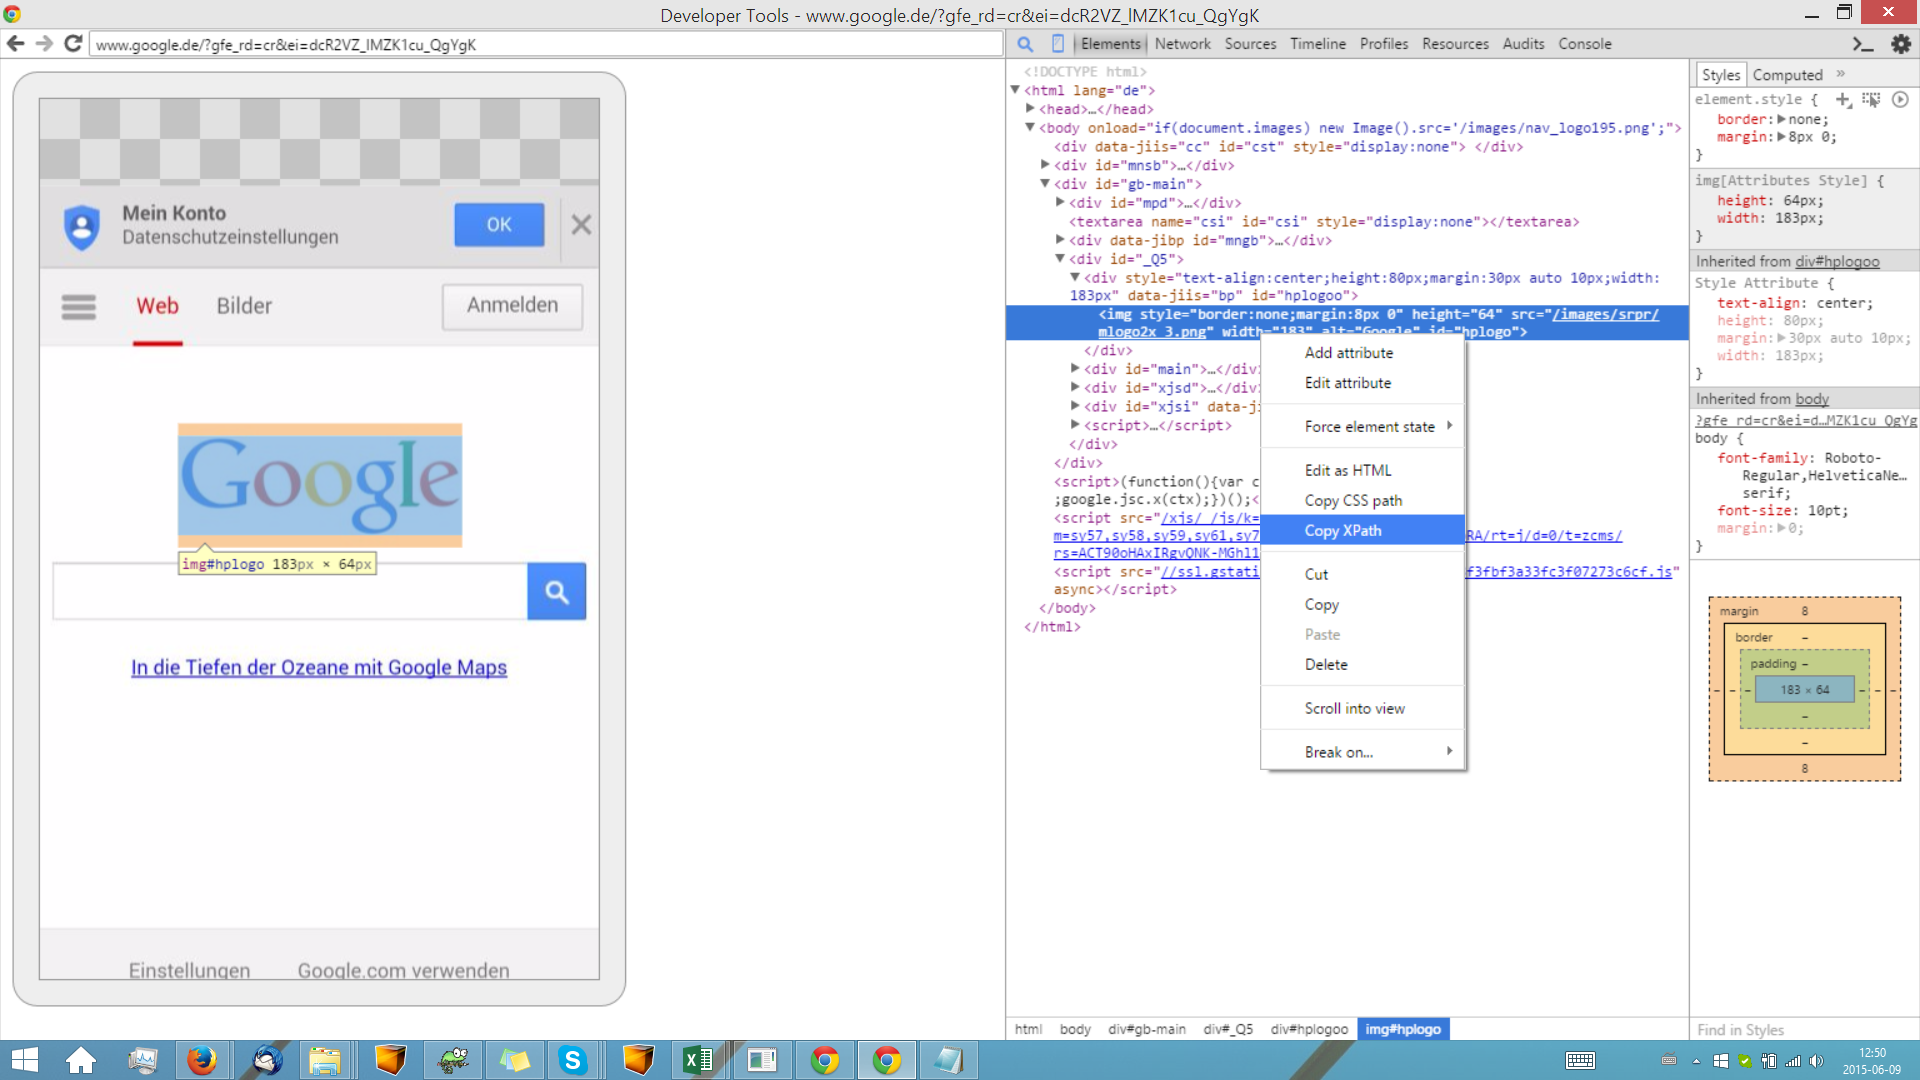
Task: Click the browser forward arrow
Action: click(x=44, y=44)
